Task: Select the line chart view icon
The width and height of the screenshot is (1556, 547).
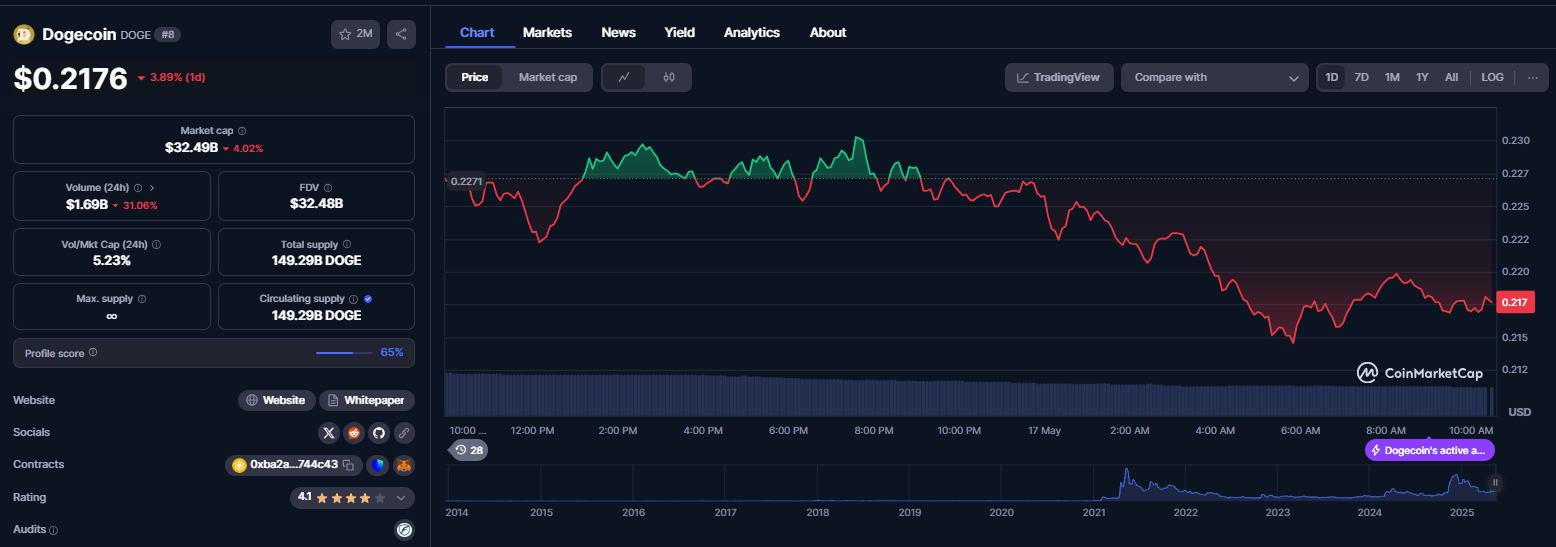Action: pos(625,77)
